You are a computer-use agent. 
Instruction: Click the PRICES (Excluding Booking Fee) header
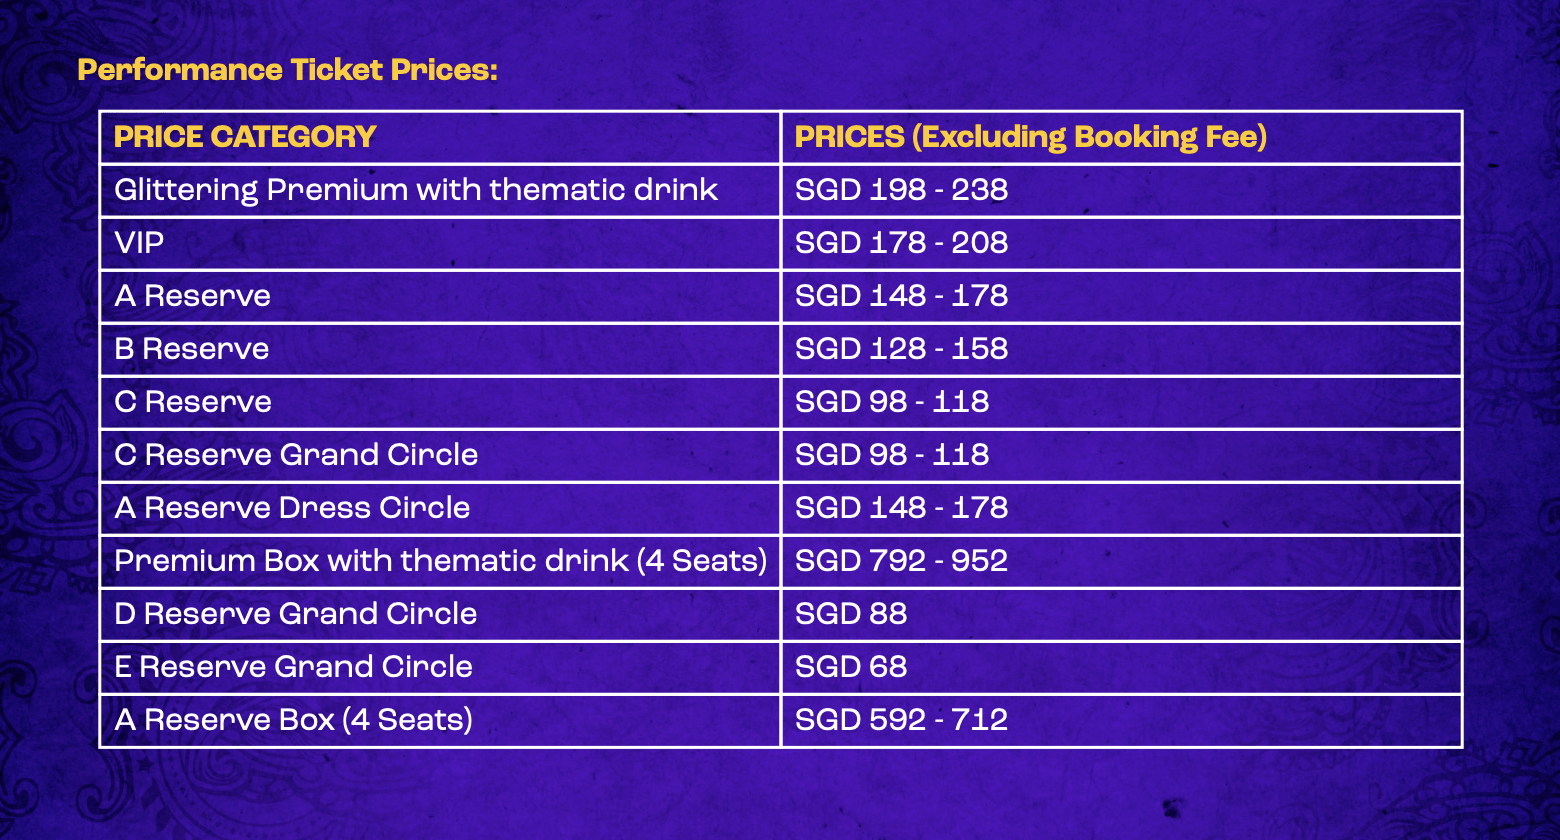pyautogui.click(x=1030, y=137)
